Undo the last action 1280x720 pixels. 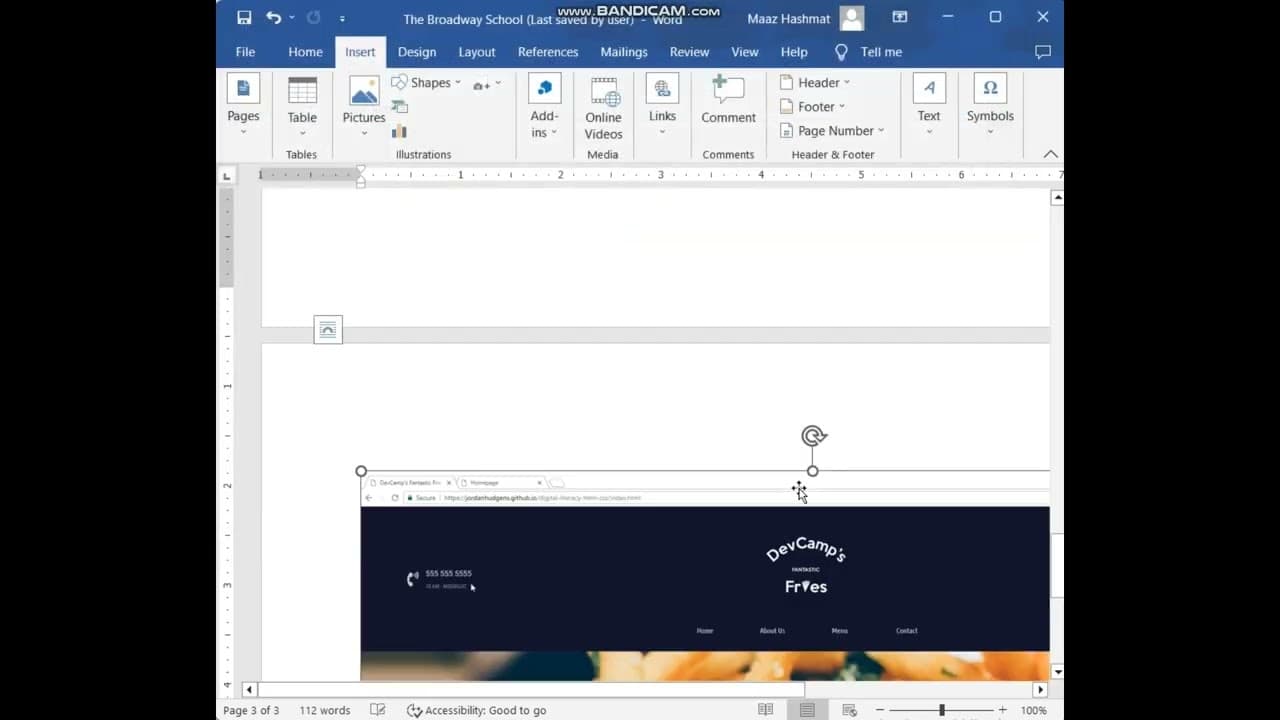point(273,17)
